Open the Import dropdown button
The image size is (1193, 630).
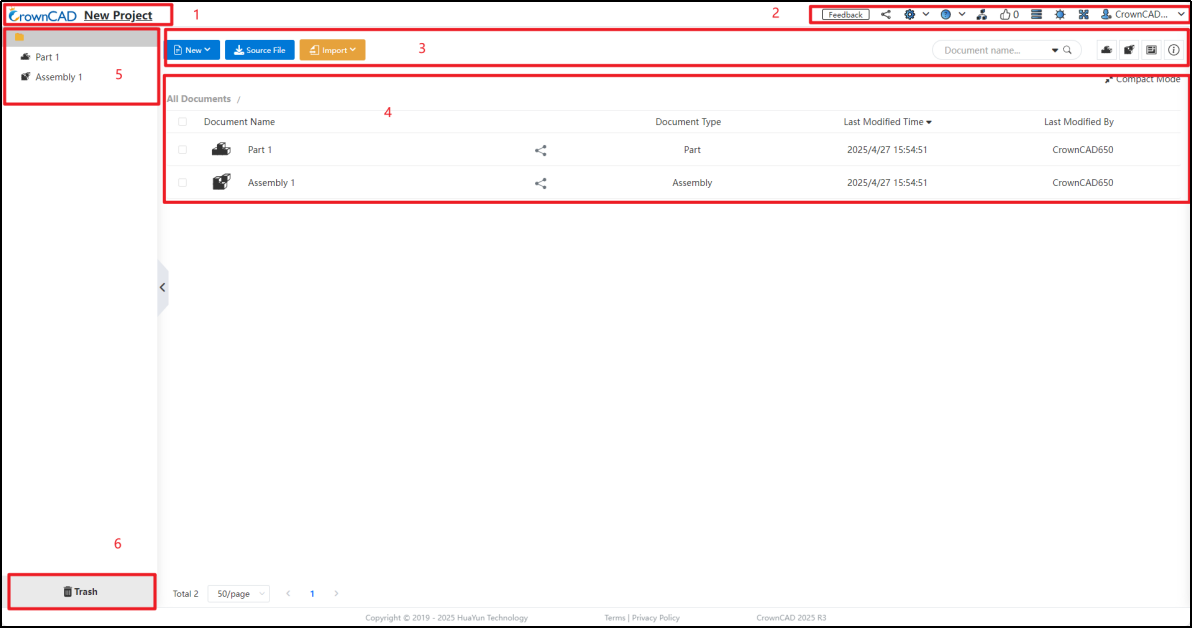(x=332, y=50)
